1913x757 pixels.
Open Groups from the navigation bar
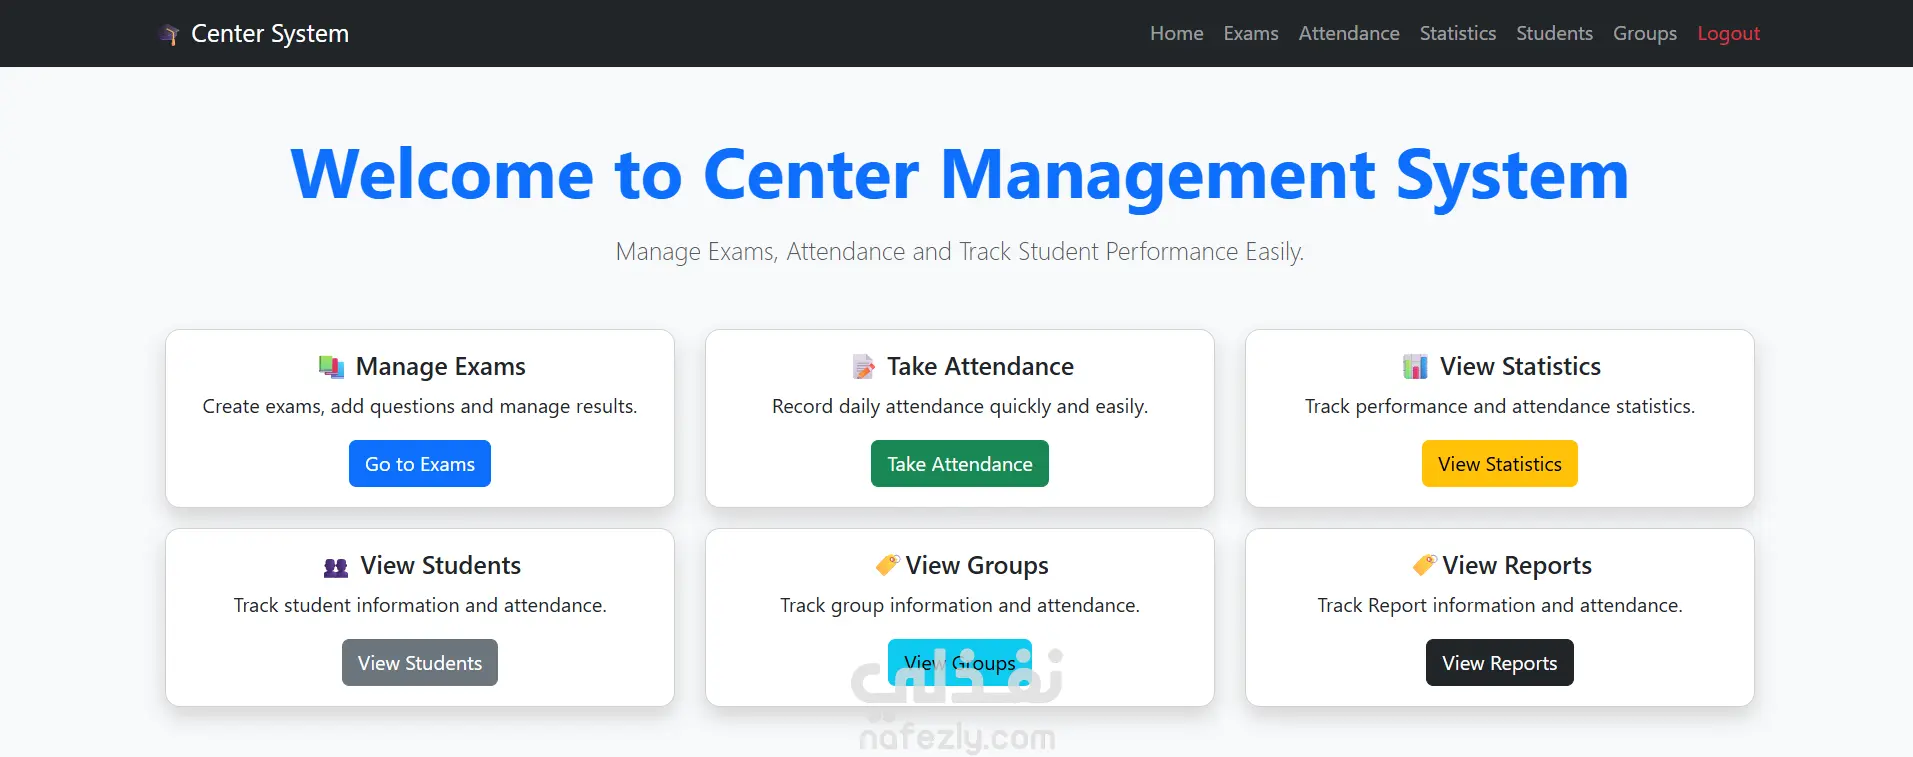tap(1644, 34)
